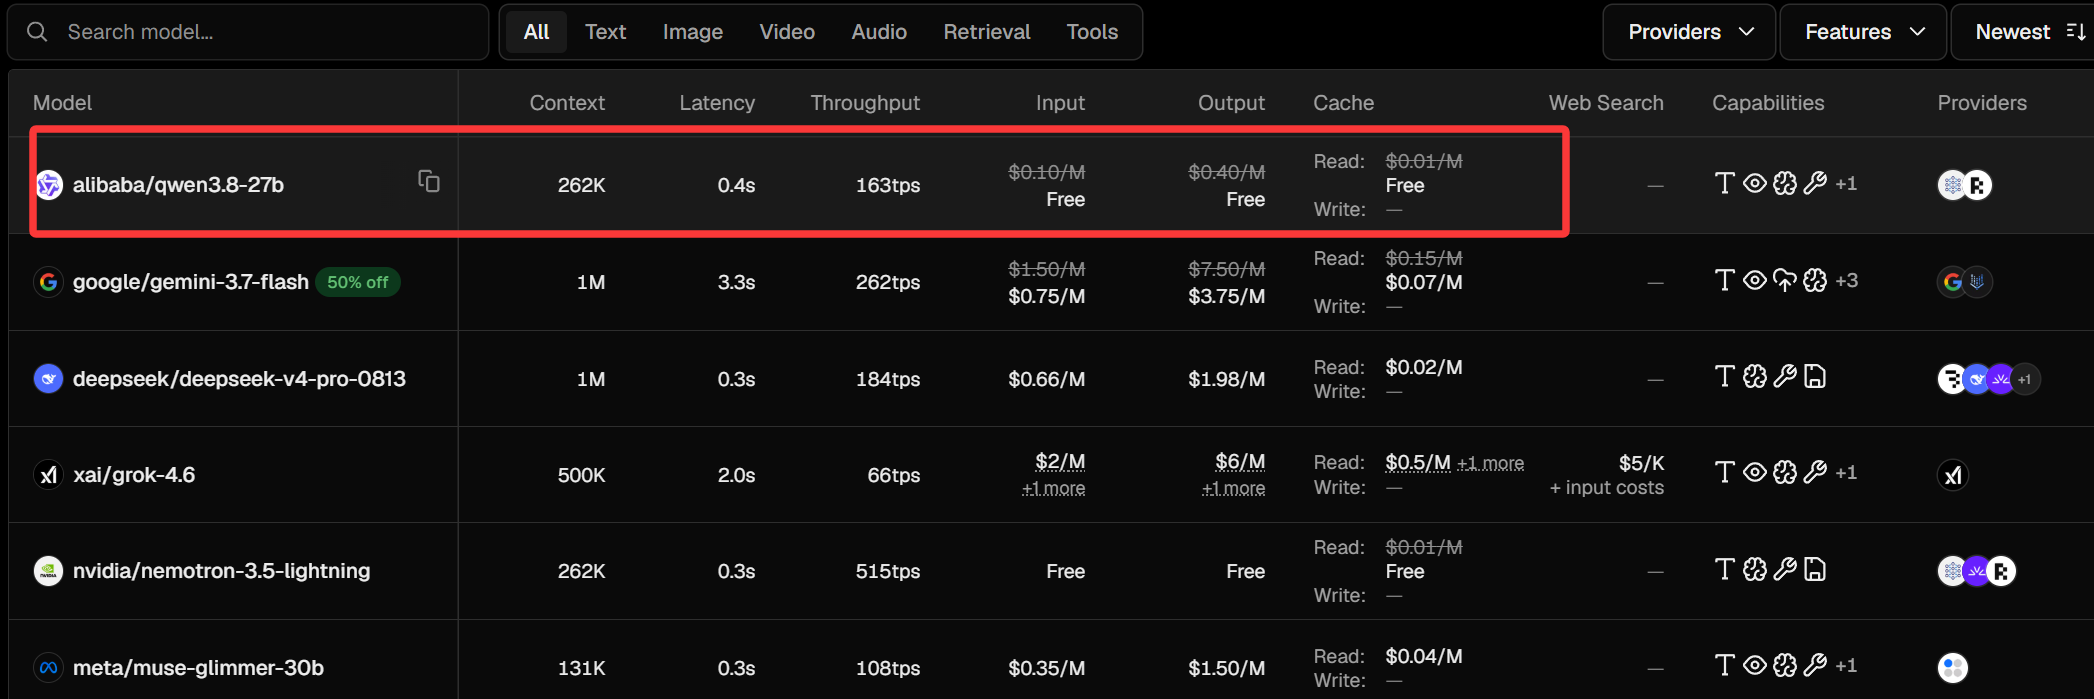Open the nvidia/nemotron-3.5-lightning model link

tap(221, 571)
